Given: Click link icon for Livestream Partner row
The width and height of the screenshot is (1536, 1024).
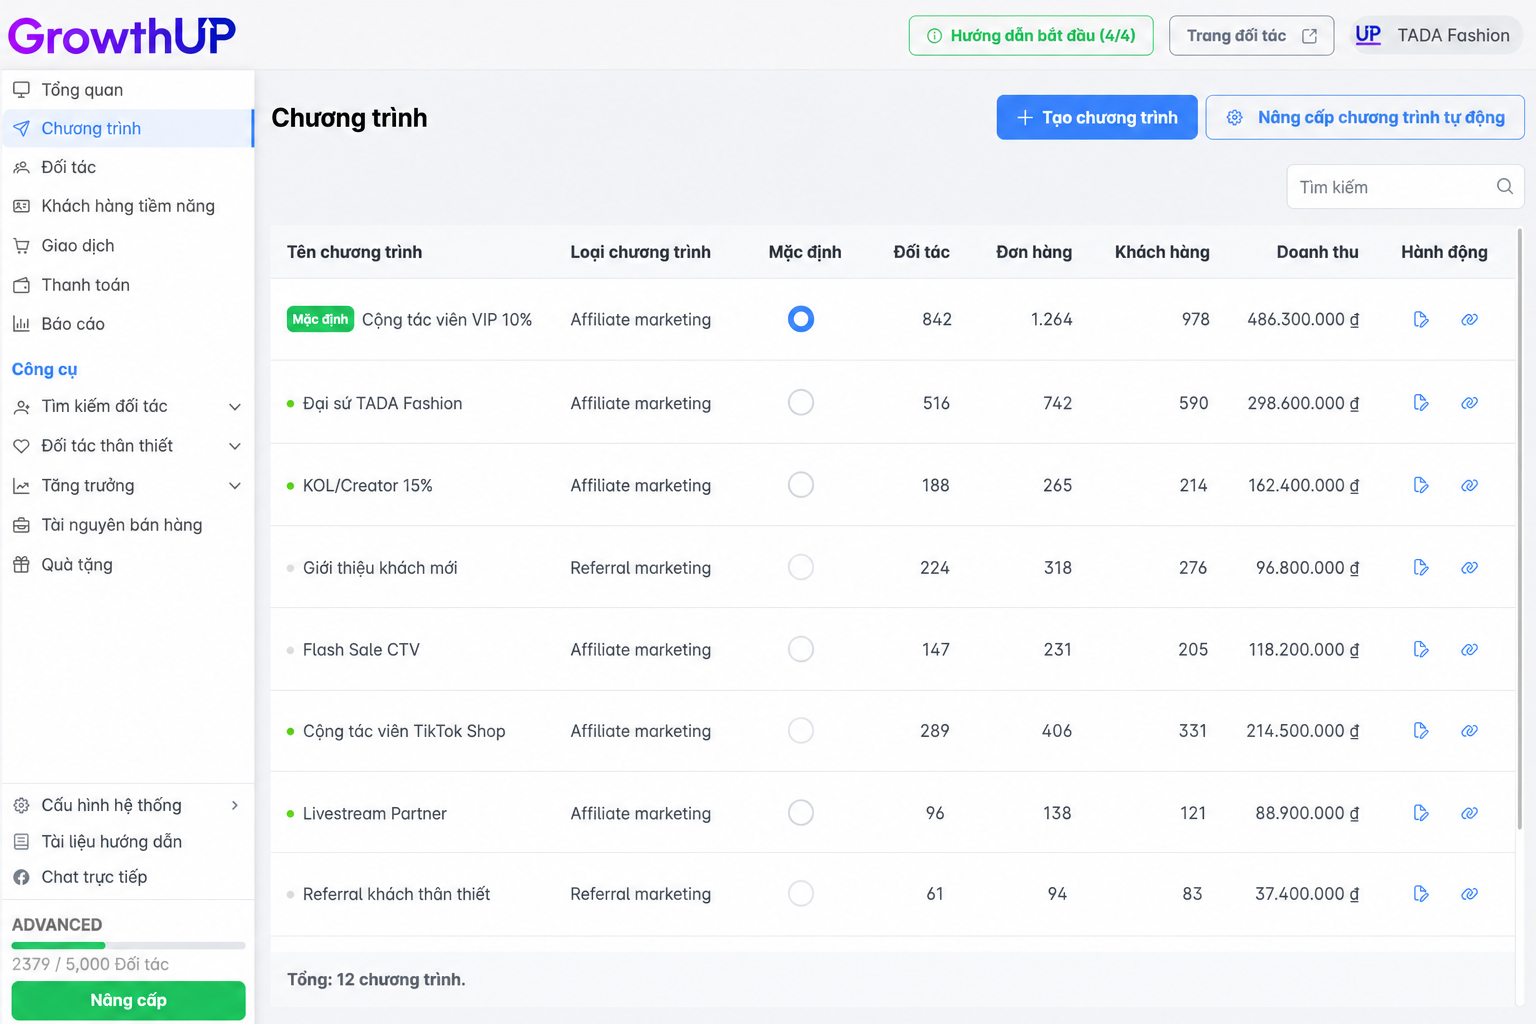Looking at the screenshot, I should click(1469, 813).
